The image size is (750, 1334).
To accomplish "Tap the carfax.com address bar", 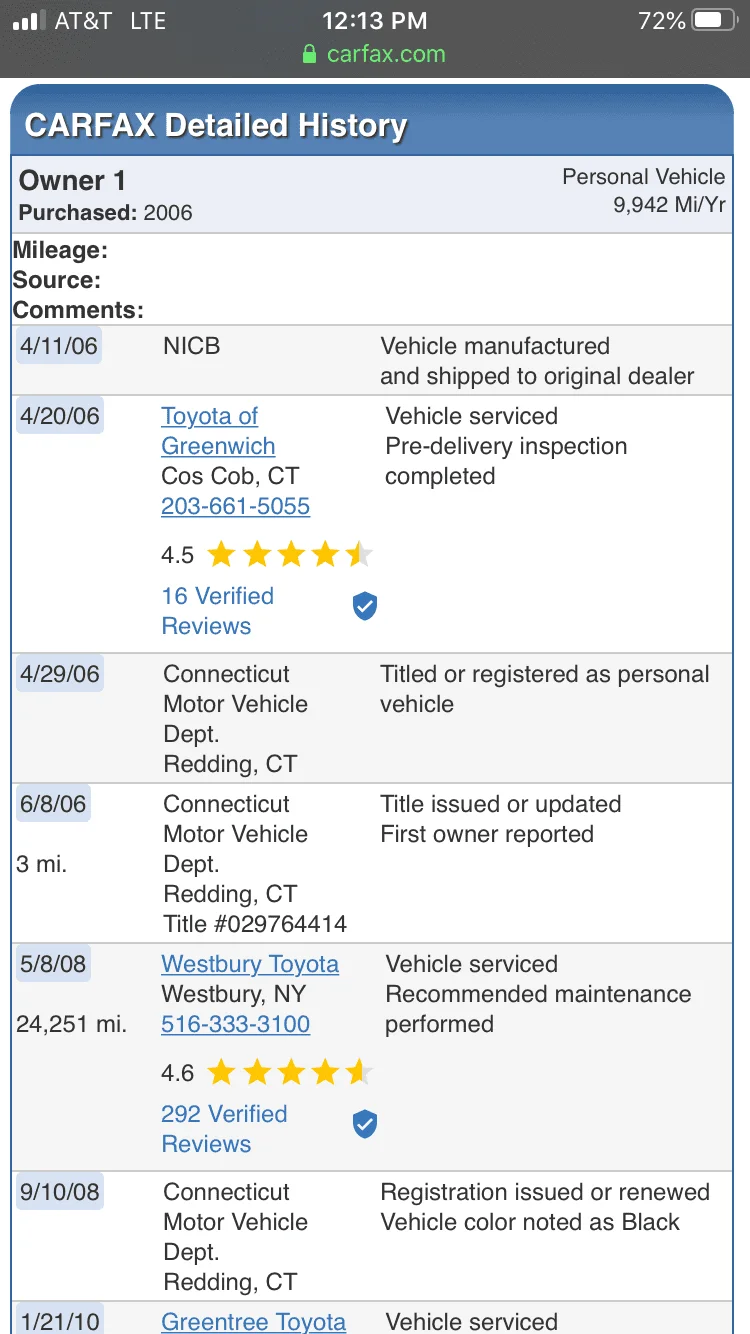I will pos(375,54).
